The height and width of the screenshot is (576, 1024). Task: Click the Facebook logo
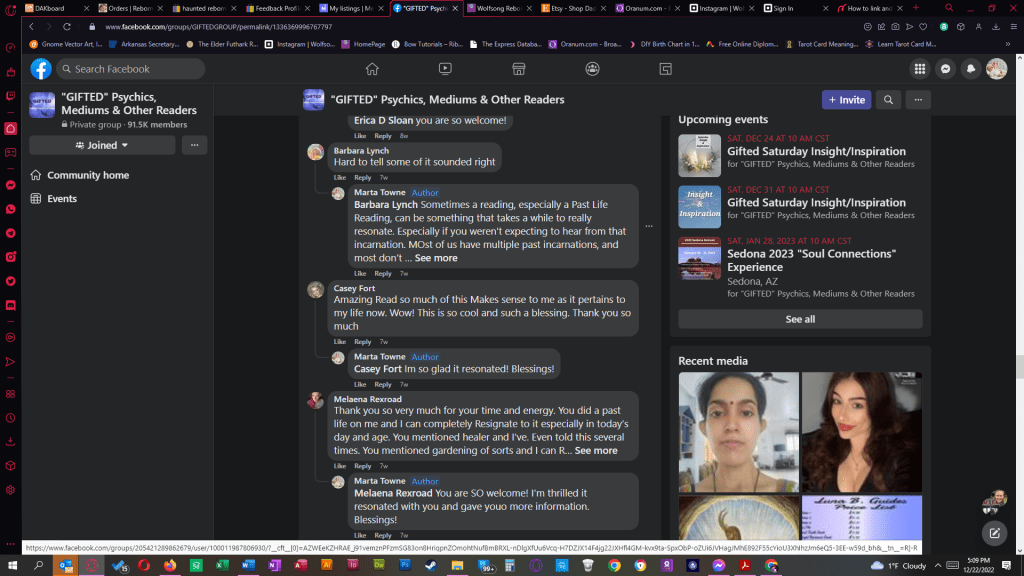point(41,69)
